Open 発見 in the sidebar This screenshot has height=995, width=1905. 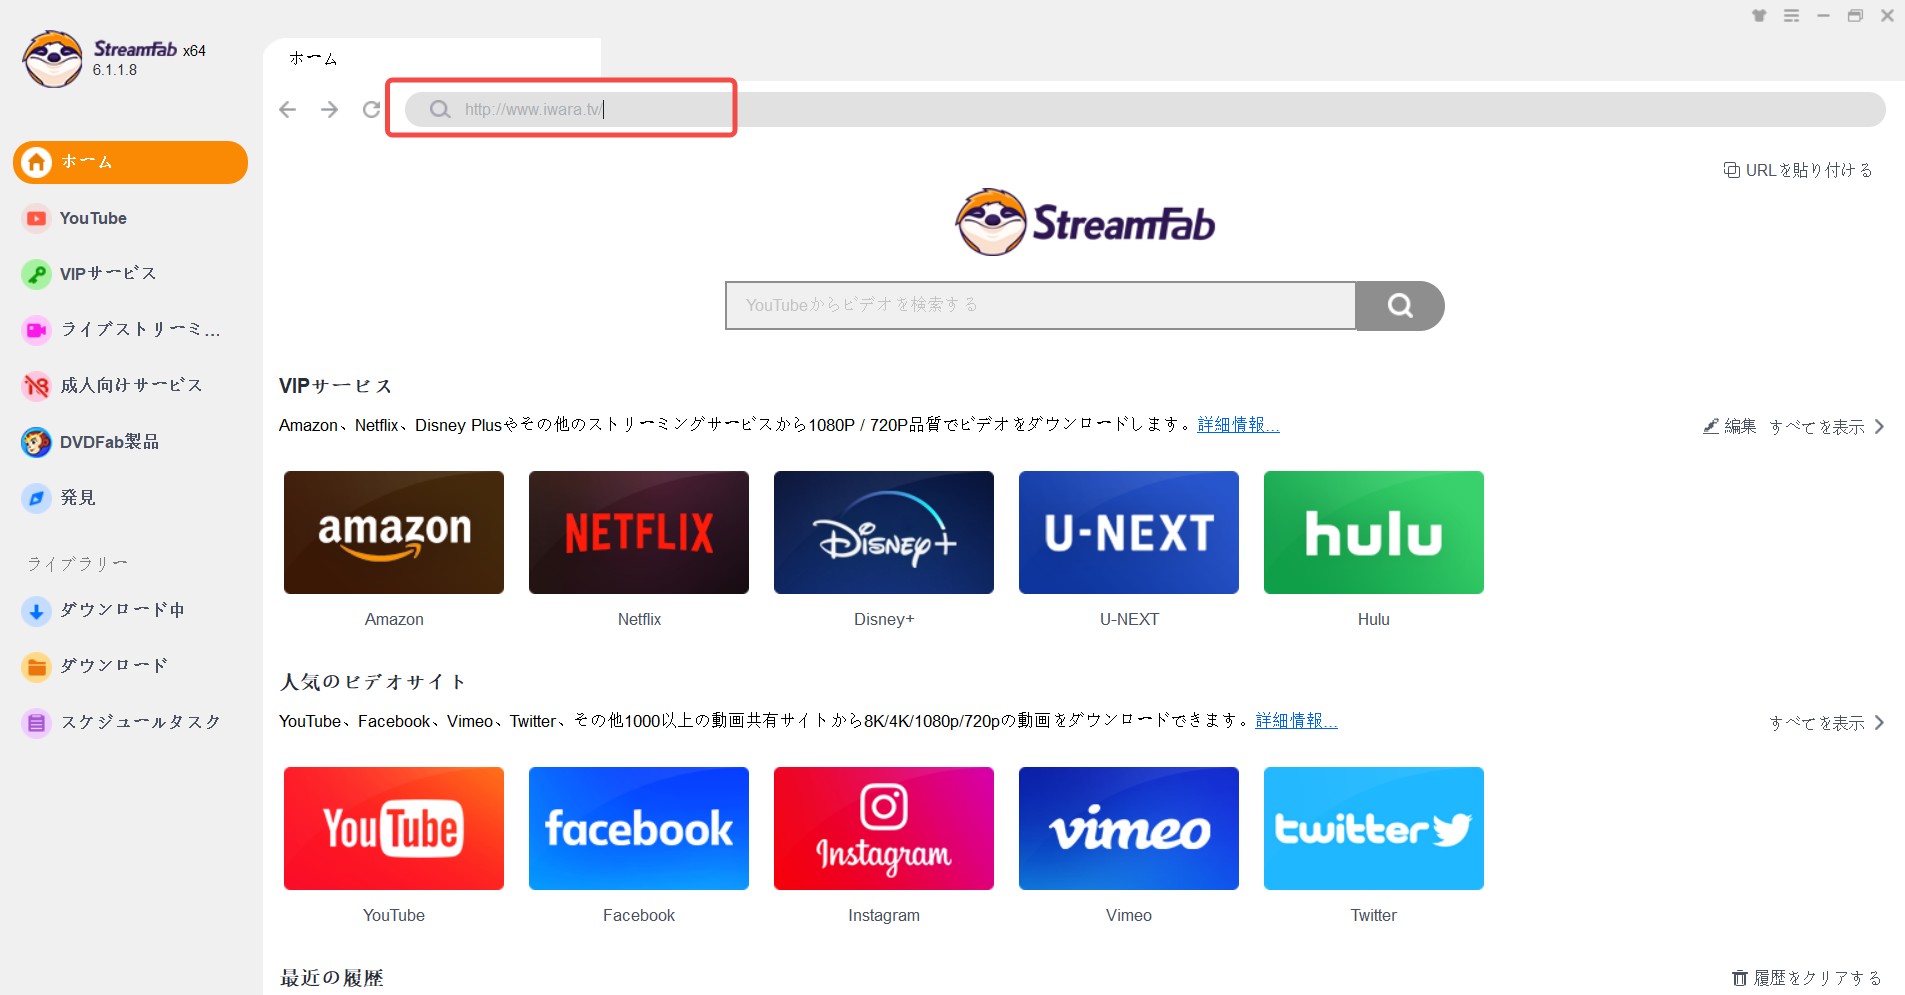tap(130, 498)
